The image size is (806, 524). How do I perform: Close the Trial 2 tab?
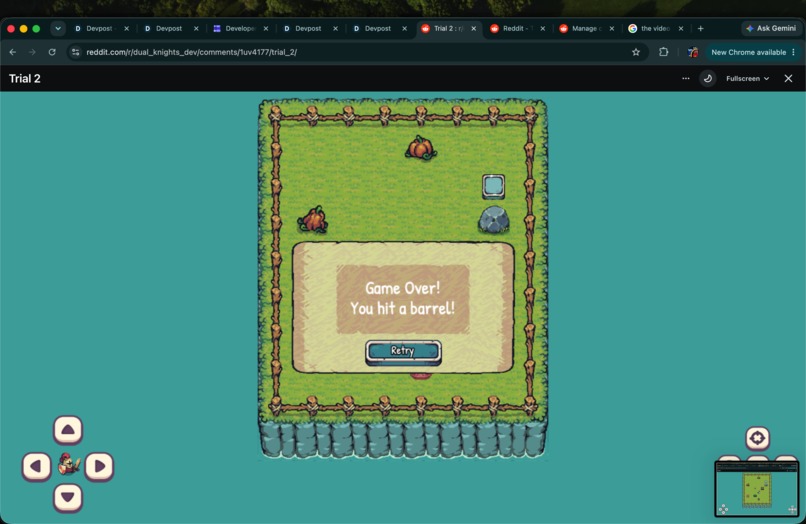(x=473, y=28)
